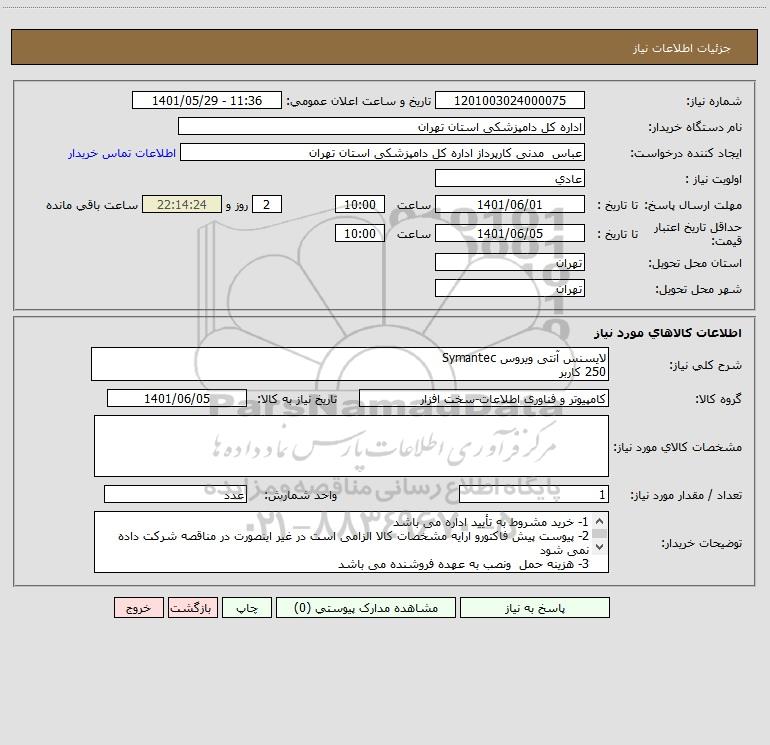The width and height of the screenshot is (770, 745).
Task: Click the remaining days field showing 2
Action: pyautogui.click(x=267, y=204)
